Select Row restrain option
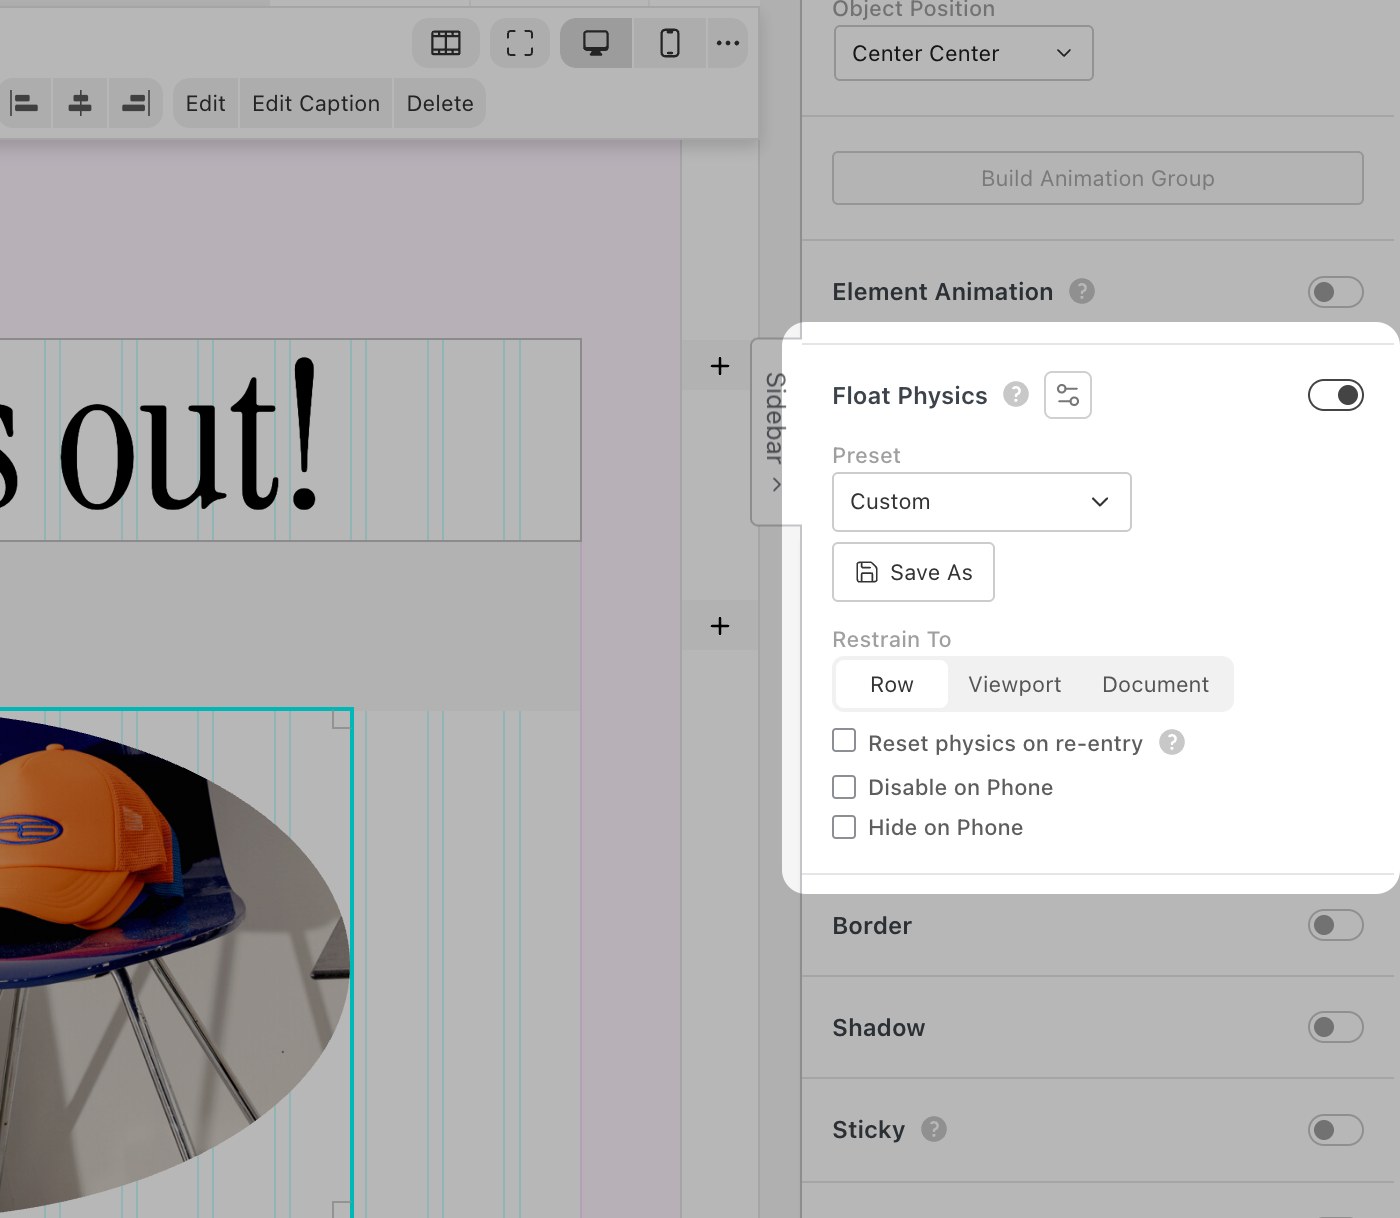This screenshot has width=1400, height=1218. tap(892, 684)
